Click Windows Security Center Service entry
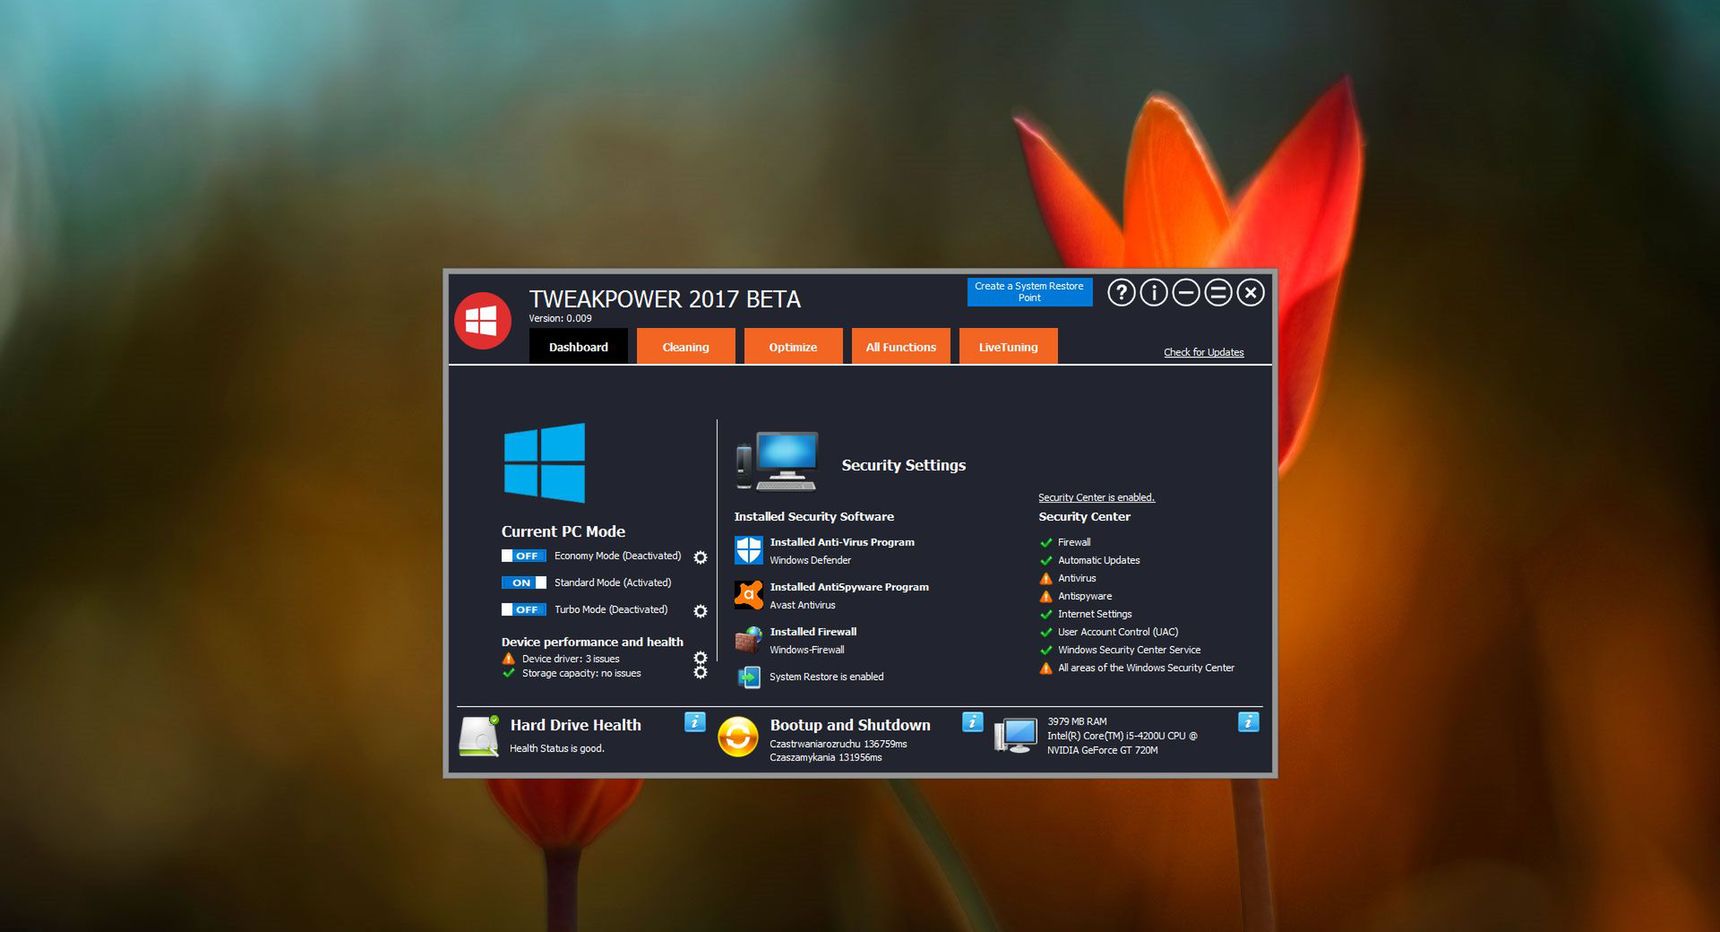1720x932 pixels. (x=1129, y=650)
